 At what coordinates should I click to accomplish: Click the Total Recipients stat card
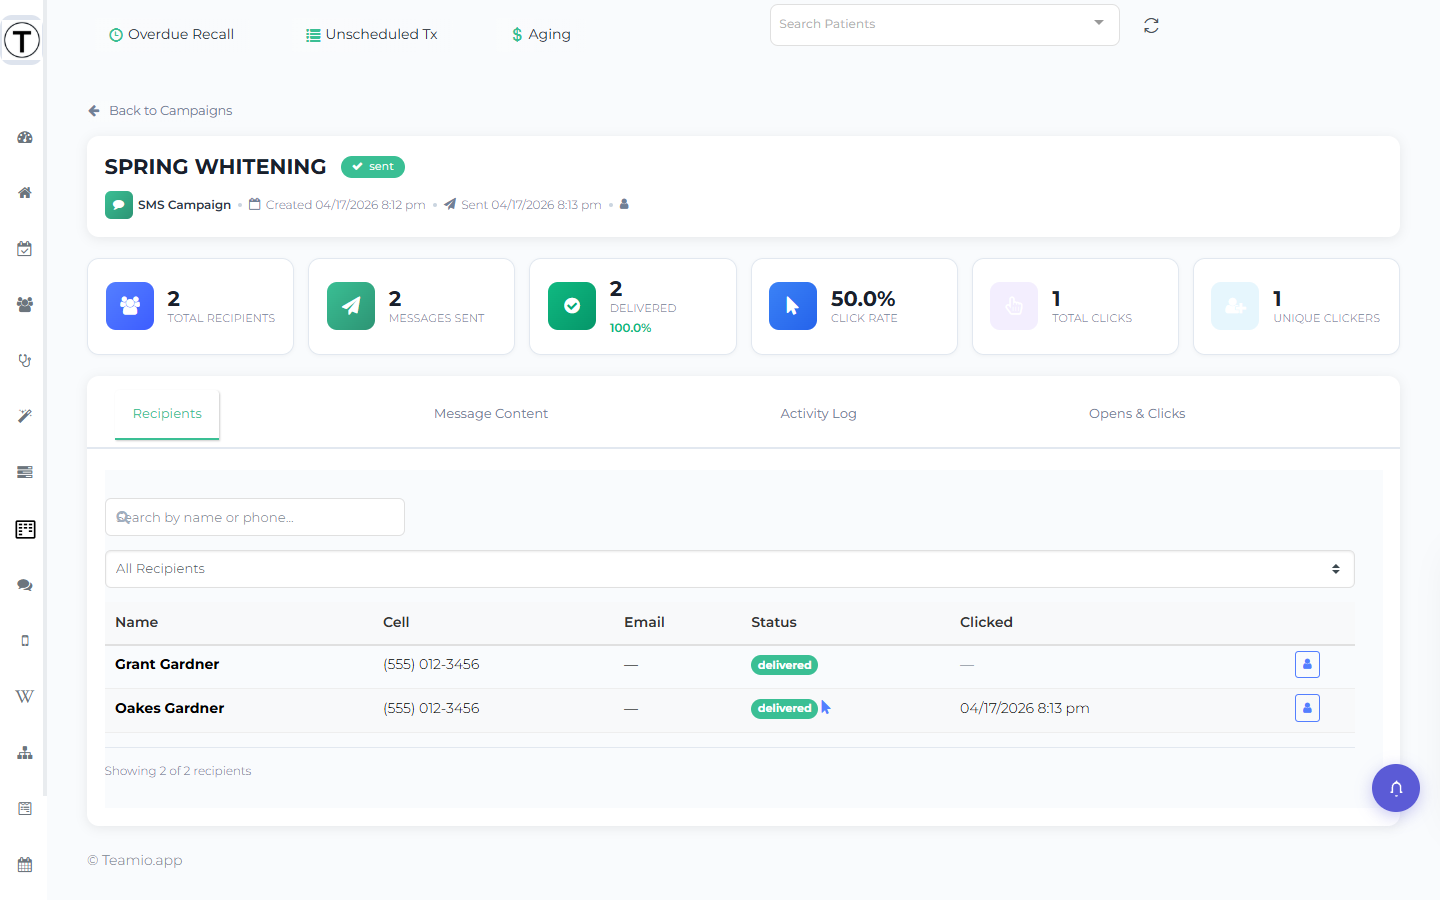click(x=190, y=307)
